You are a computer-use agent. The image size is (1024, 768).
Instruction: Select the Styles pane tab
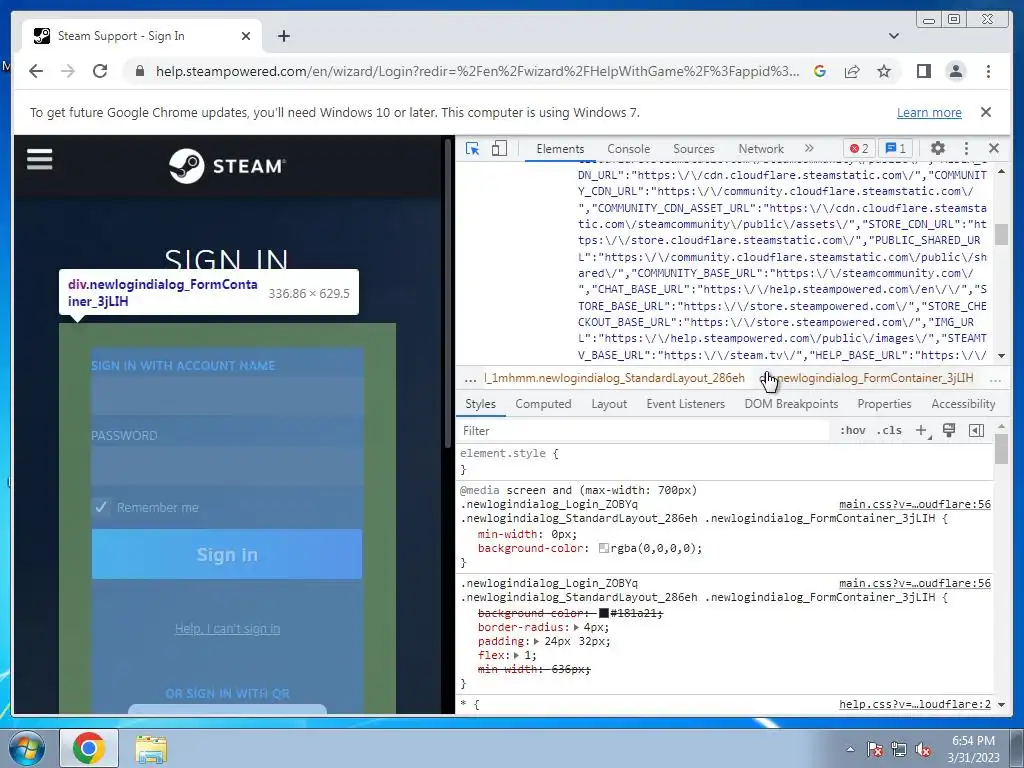tap(480, 404)
